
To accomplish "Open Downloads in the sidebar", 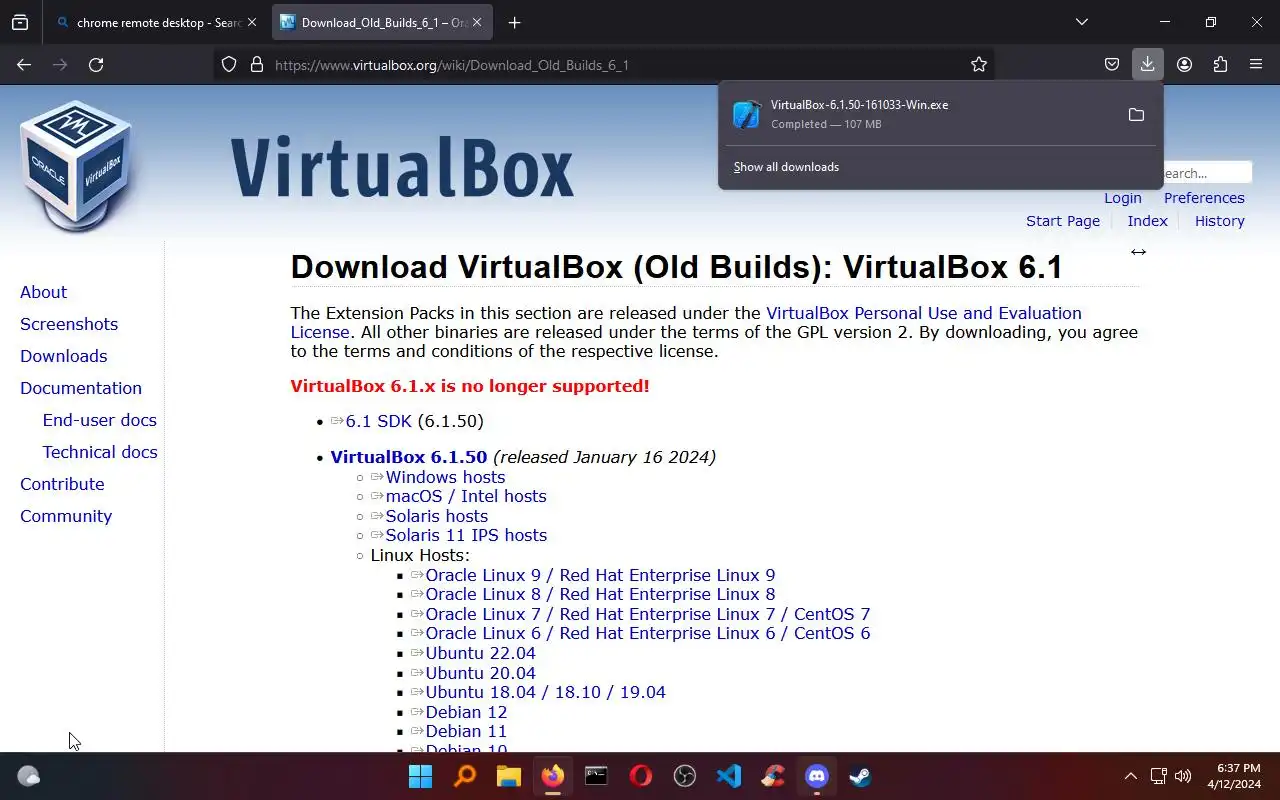I will (64, 356).
